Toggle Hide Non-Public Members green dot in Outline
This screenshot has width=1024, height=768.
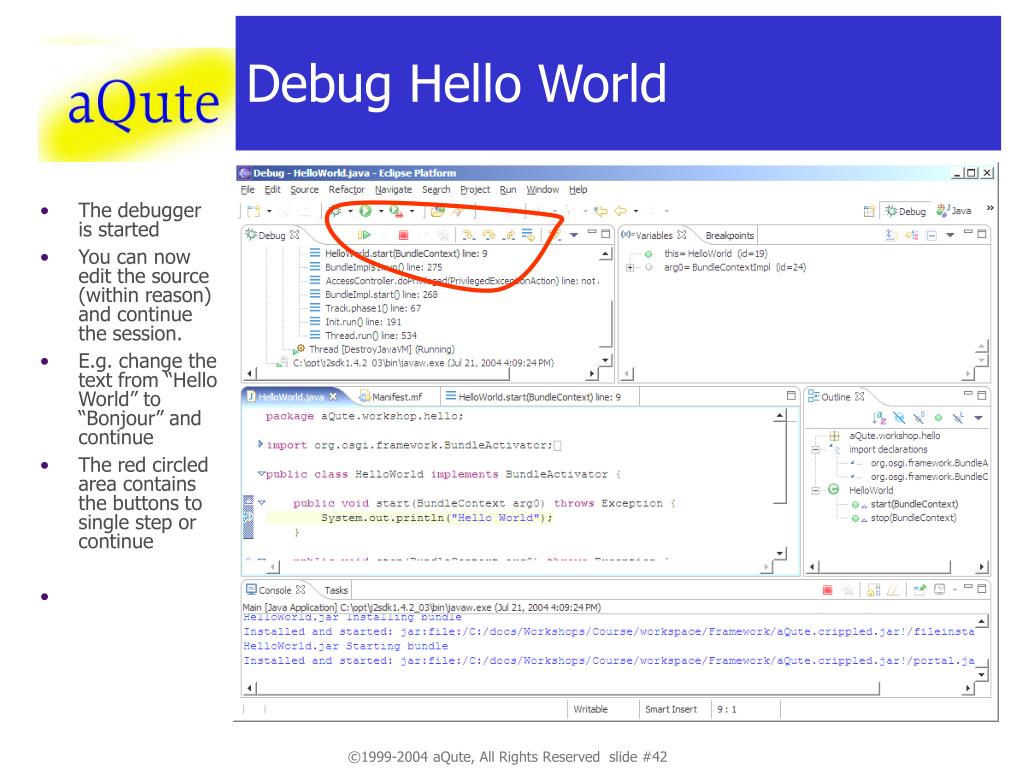click(x=938, y=418)
